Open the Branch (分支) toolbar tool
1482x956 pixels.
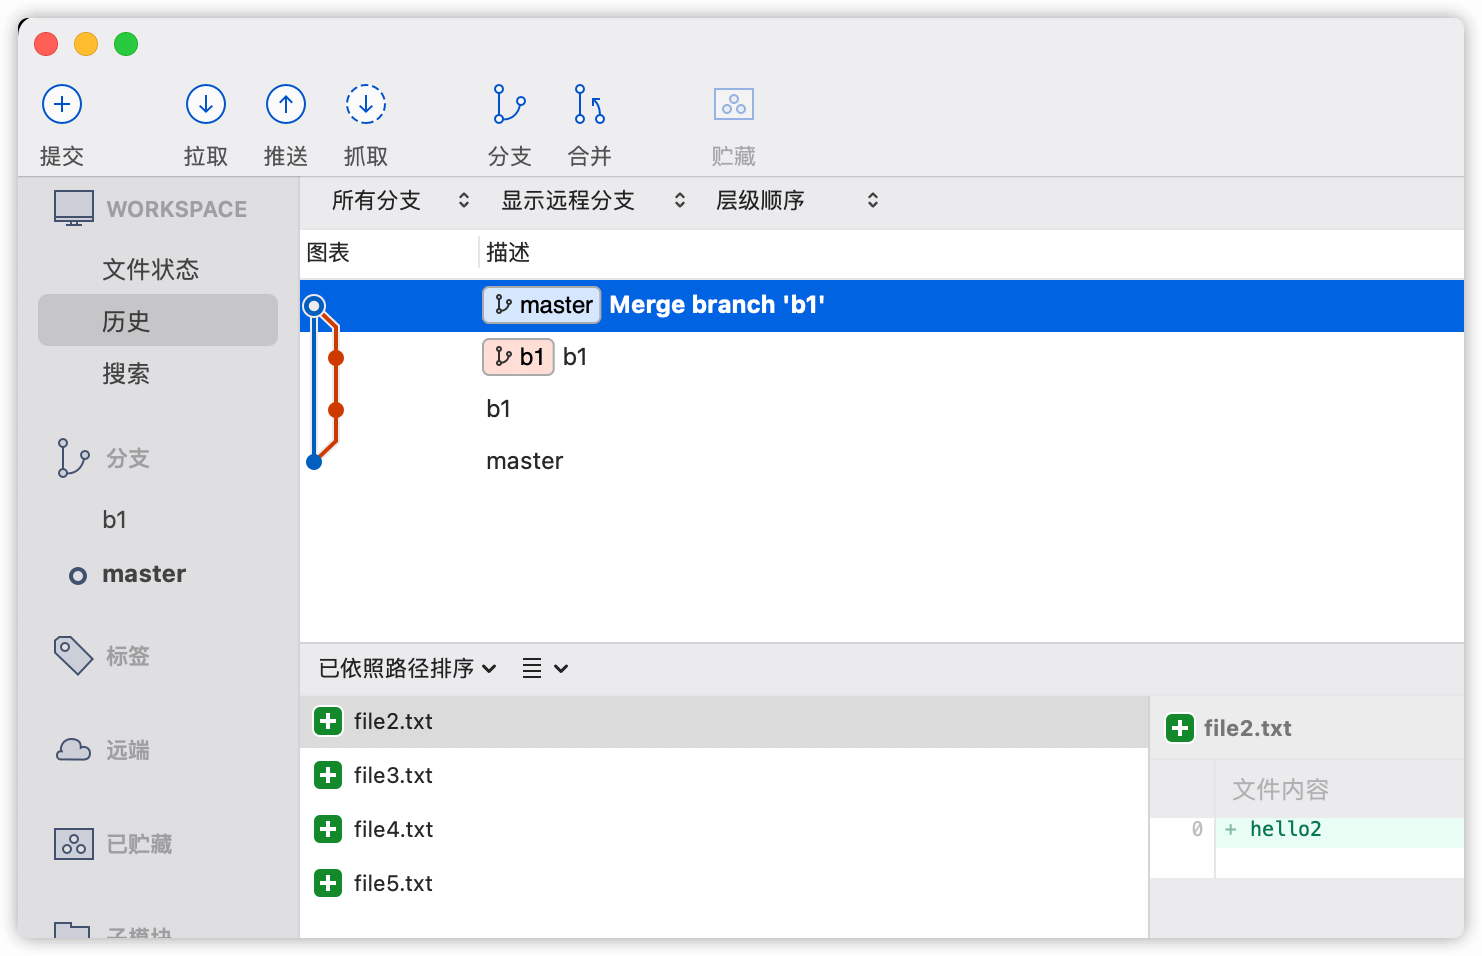pyautogui.click(x=509, y=105)
